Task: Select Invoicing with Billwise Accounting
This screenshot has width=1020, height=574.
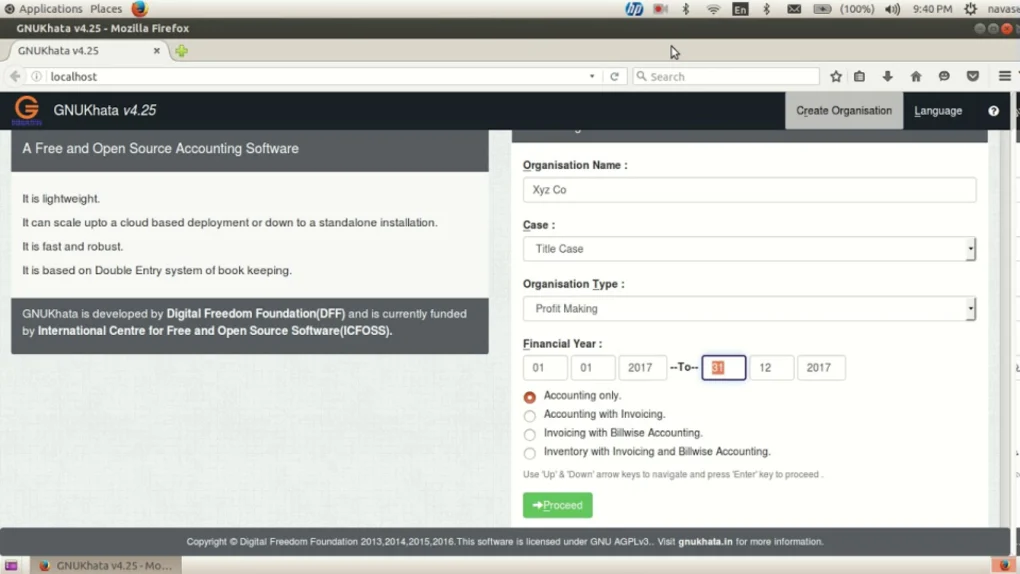Action: coord(530,435)
